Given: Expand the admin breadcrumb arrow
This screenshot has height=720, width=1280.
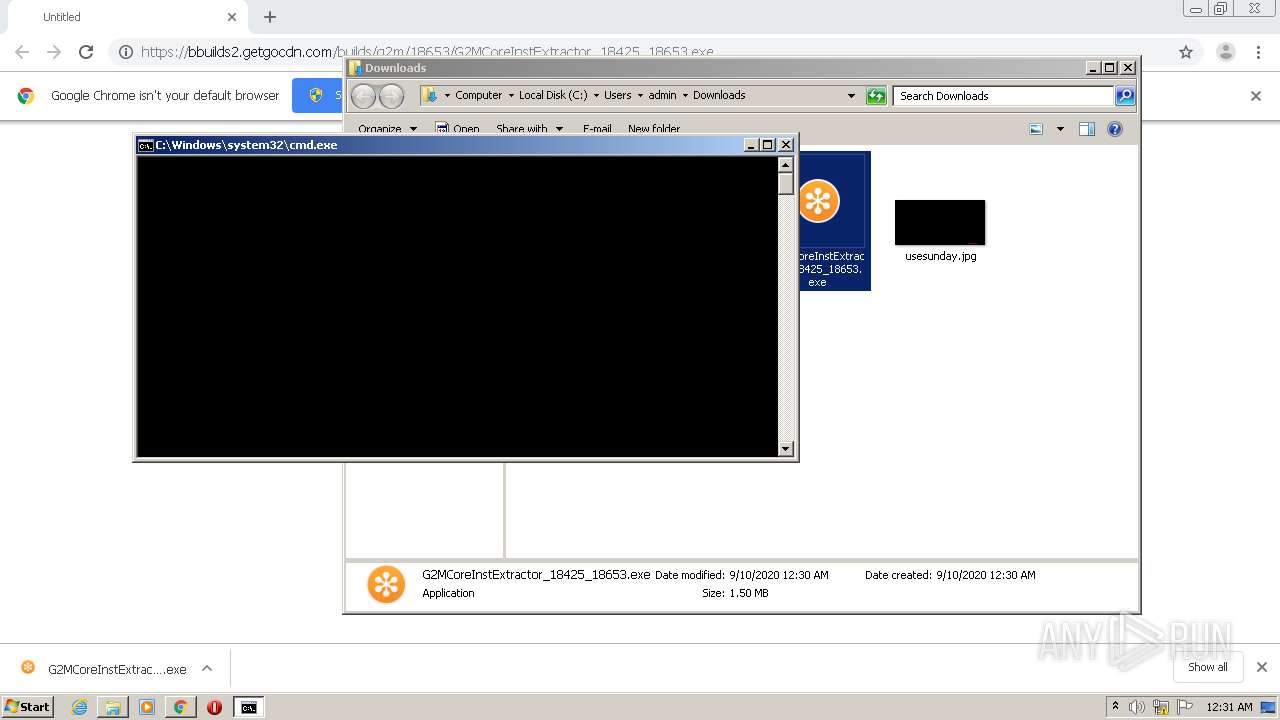Looking at the screenshot, I should pyautogui.click(x=685, y=96).
